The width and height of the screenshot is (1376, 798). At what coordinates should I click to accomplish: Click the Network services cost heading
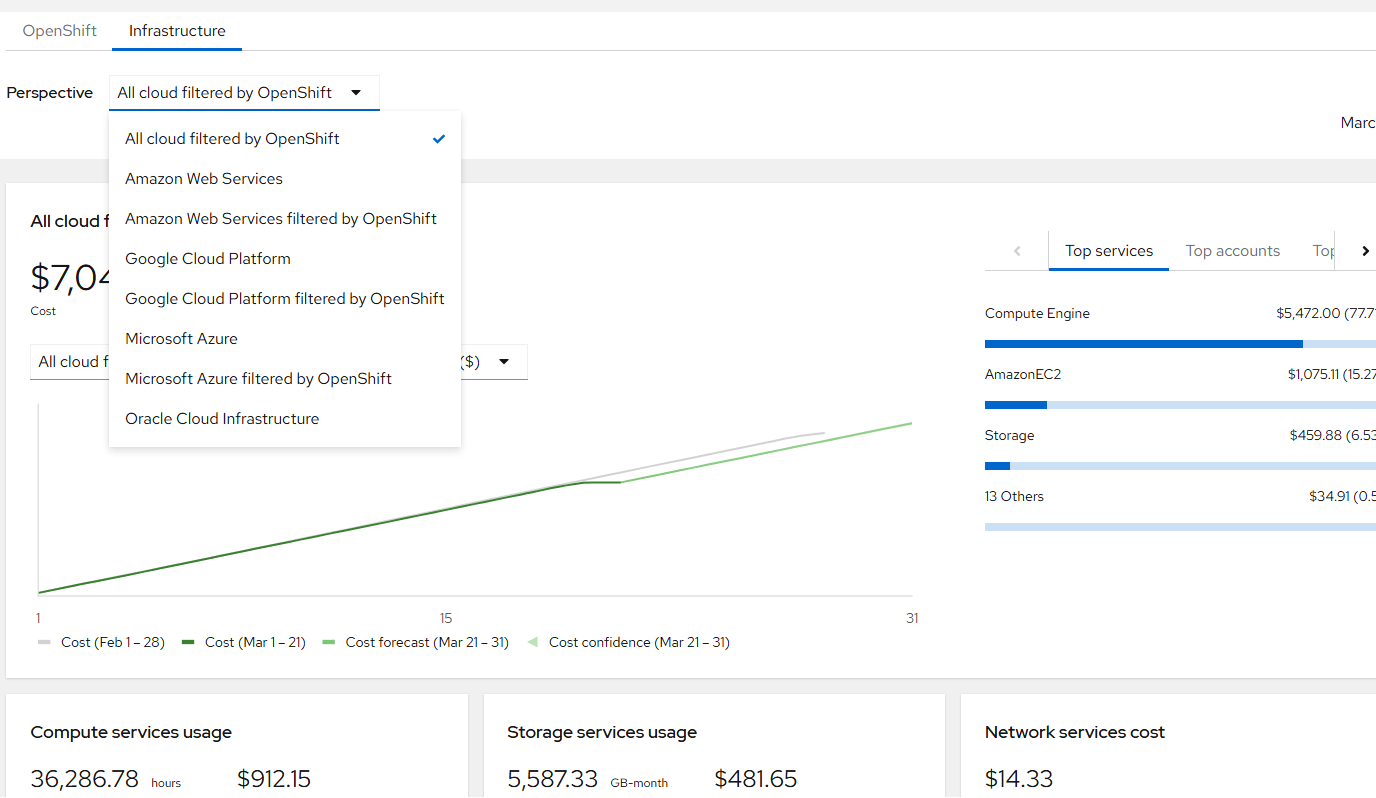(x=1075, y=733)
